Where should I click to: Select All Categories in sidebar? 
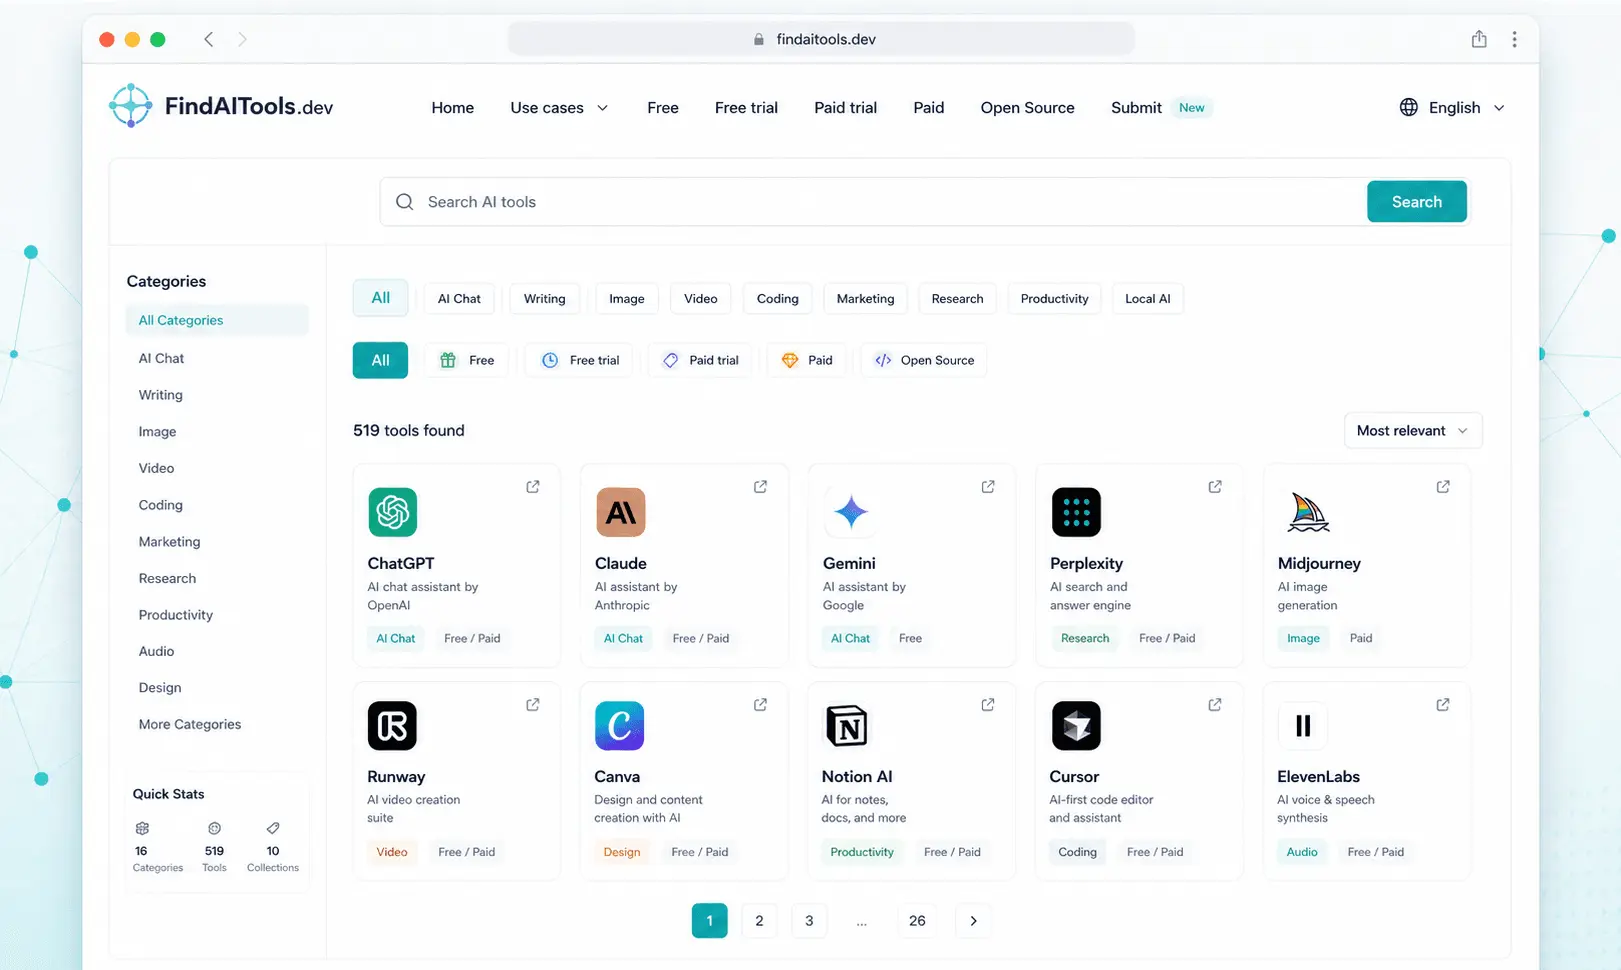point(217,320)
